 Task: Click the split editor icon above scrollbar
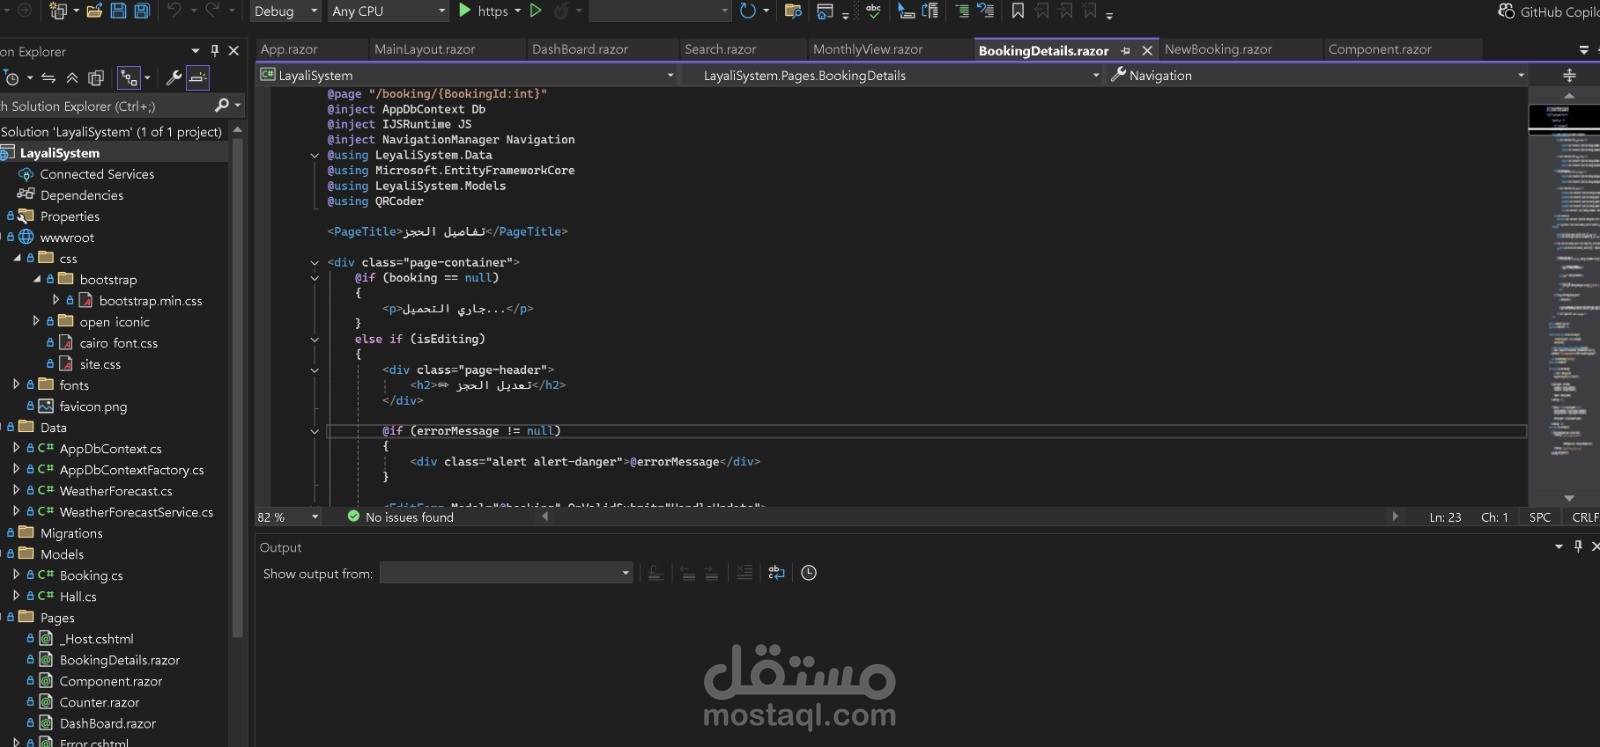[x=1569, y=75]
